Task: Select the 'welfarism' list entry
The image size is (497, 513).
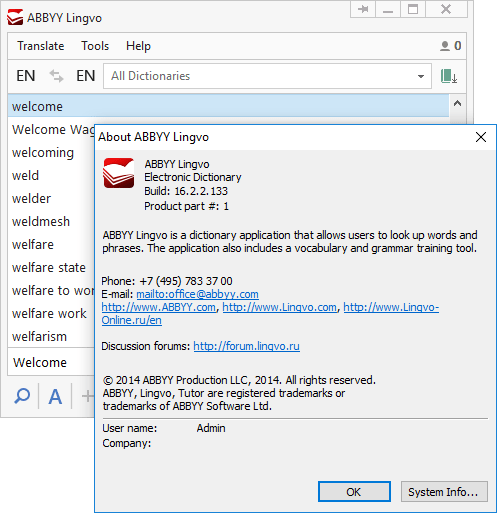Action: [x=51, y=336]
